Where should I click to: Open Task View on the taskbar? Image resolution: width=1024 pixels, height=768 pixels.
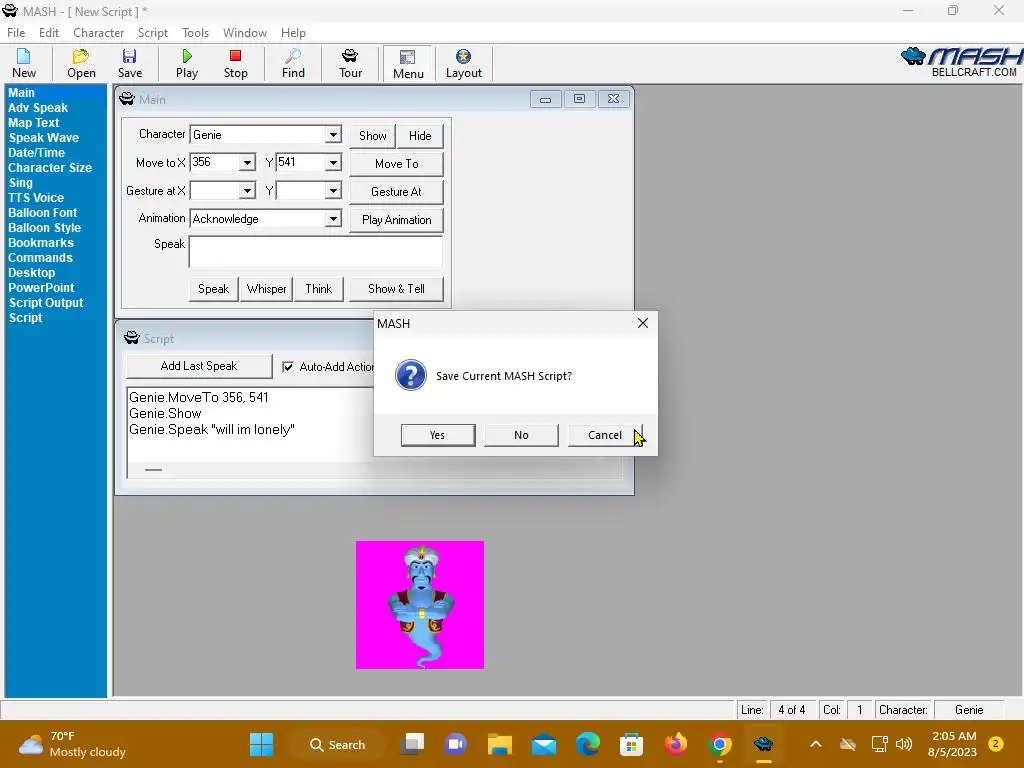point(412,744)
